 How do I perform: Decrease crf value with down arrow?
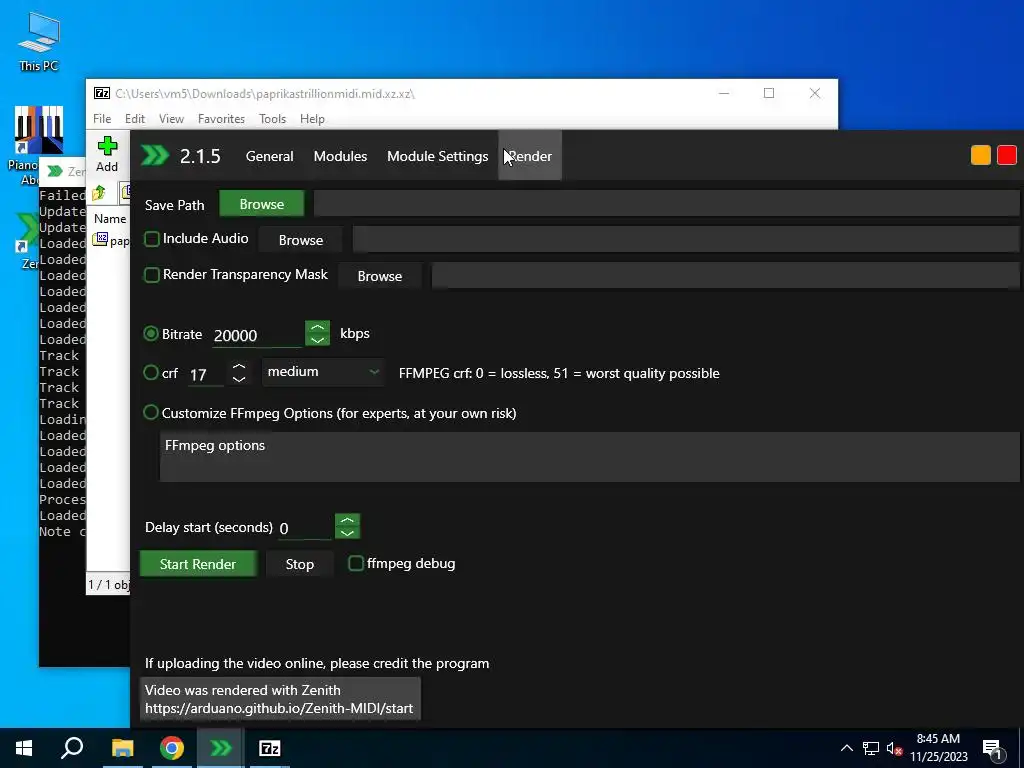click(x=239, y=379)
